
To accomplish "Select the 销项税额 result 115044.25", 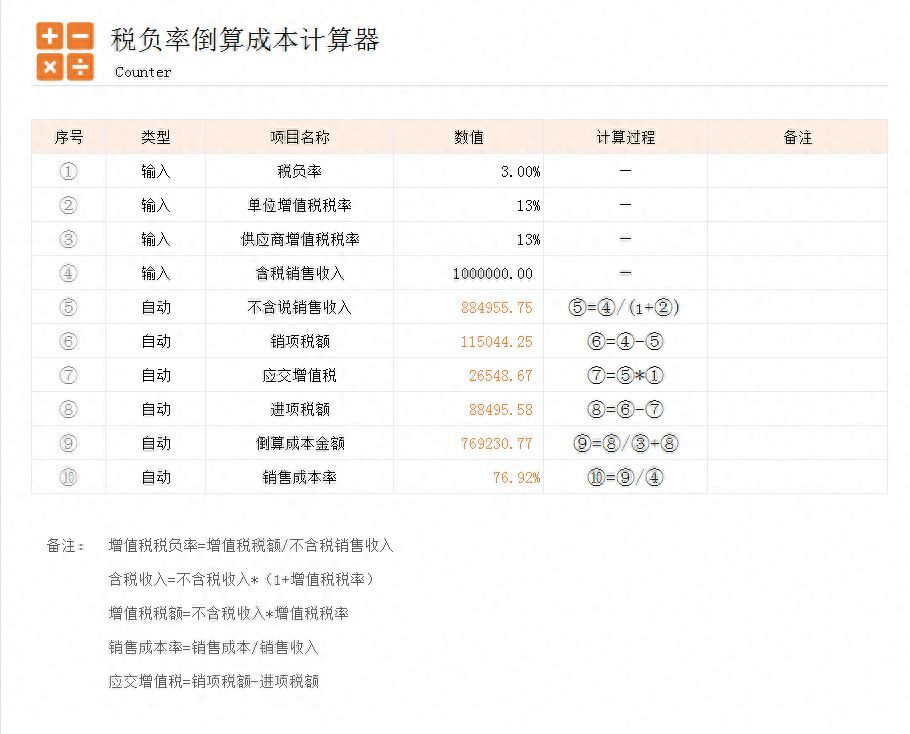I will [496, 342].
